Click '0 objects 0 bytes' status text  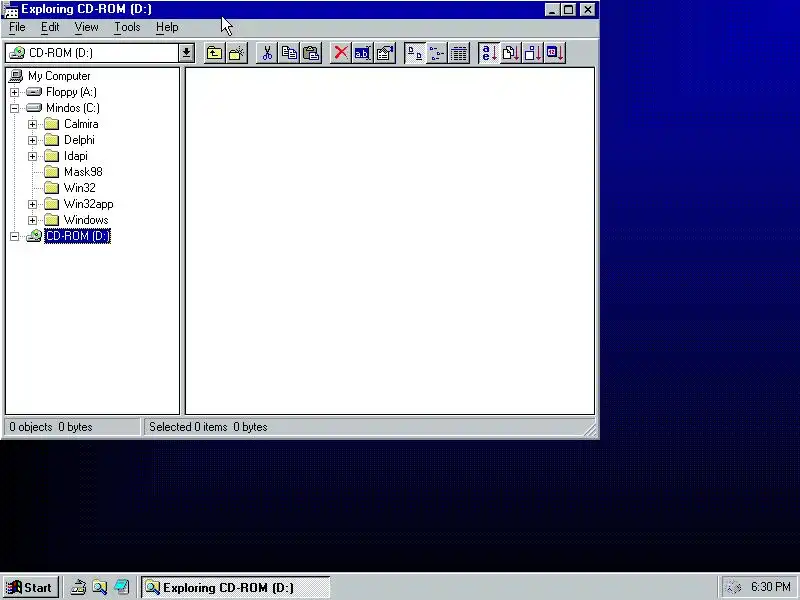(51, 427)
